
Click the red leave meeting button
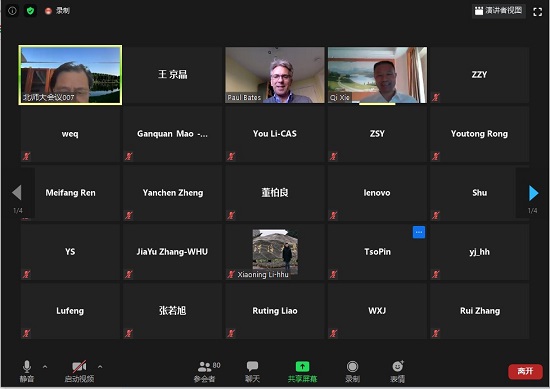click(525, 371)
